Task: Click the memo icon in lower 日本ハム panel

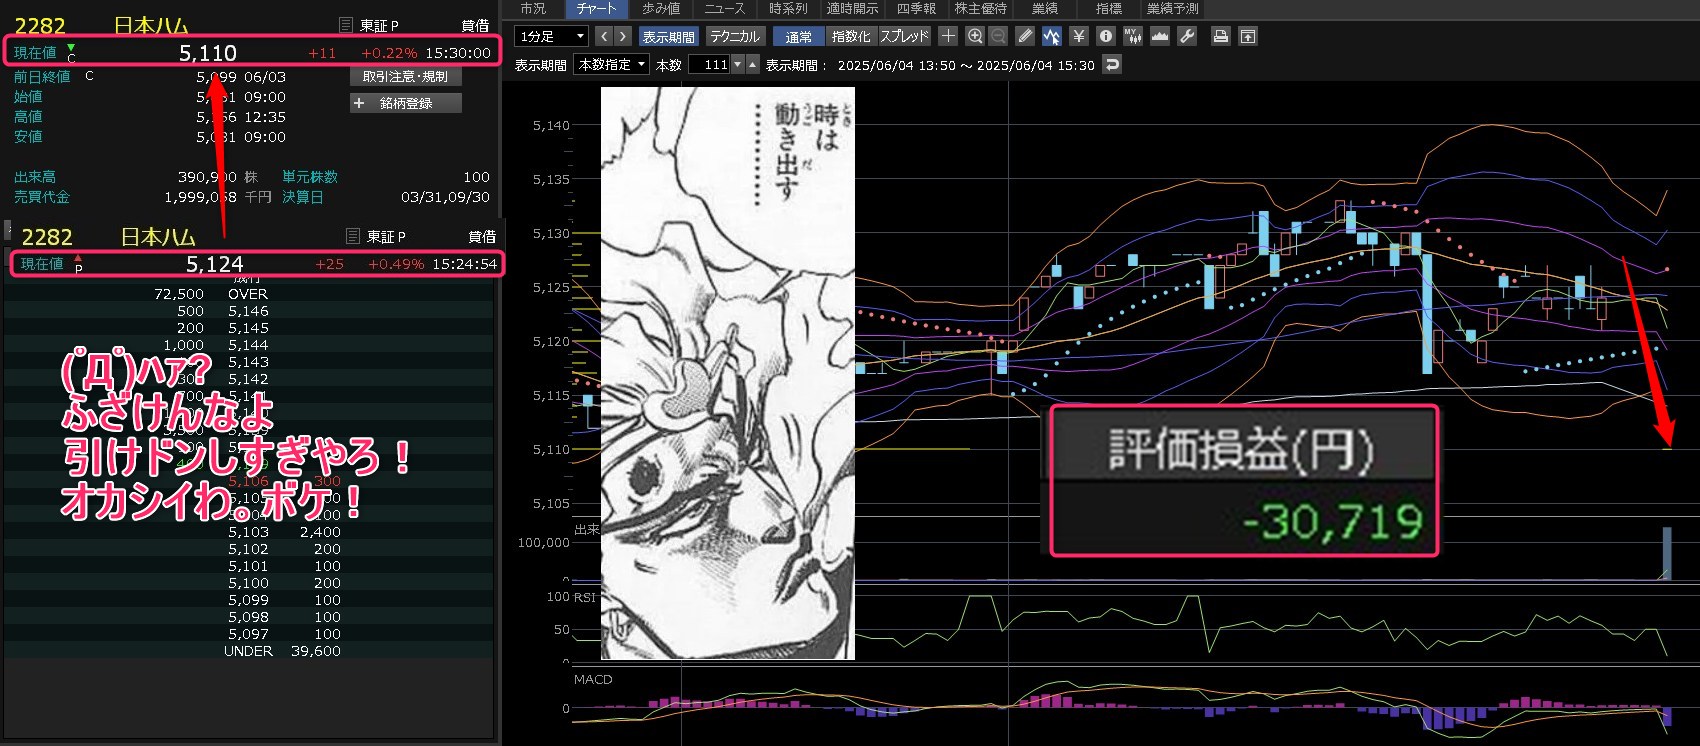Action: pos(352,236)
